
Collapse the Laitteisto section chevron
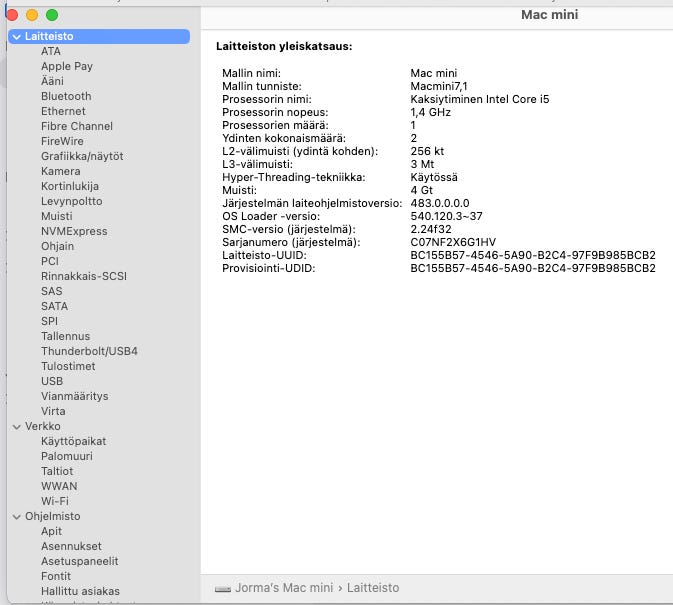tap(17, 37)
